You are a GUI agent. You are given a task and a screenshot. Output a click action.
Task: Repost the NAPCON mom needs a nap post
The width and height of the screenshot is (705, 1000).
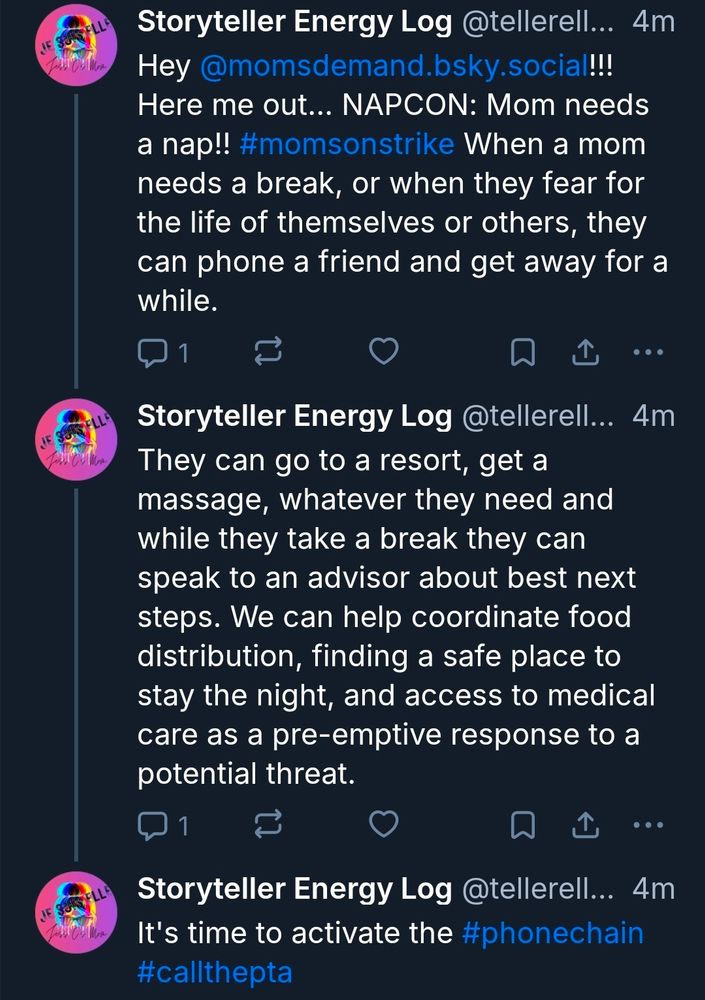268,351
